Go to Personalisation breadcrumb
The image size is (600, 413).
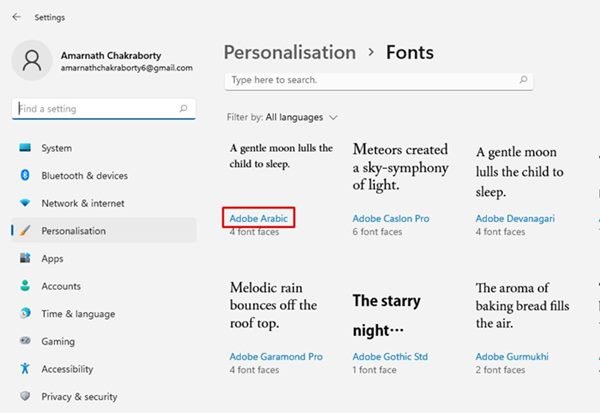click(290, 52)
